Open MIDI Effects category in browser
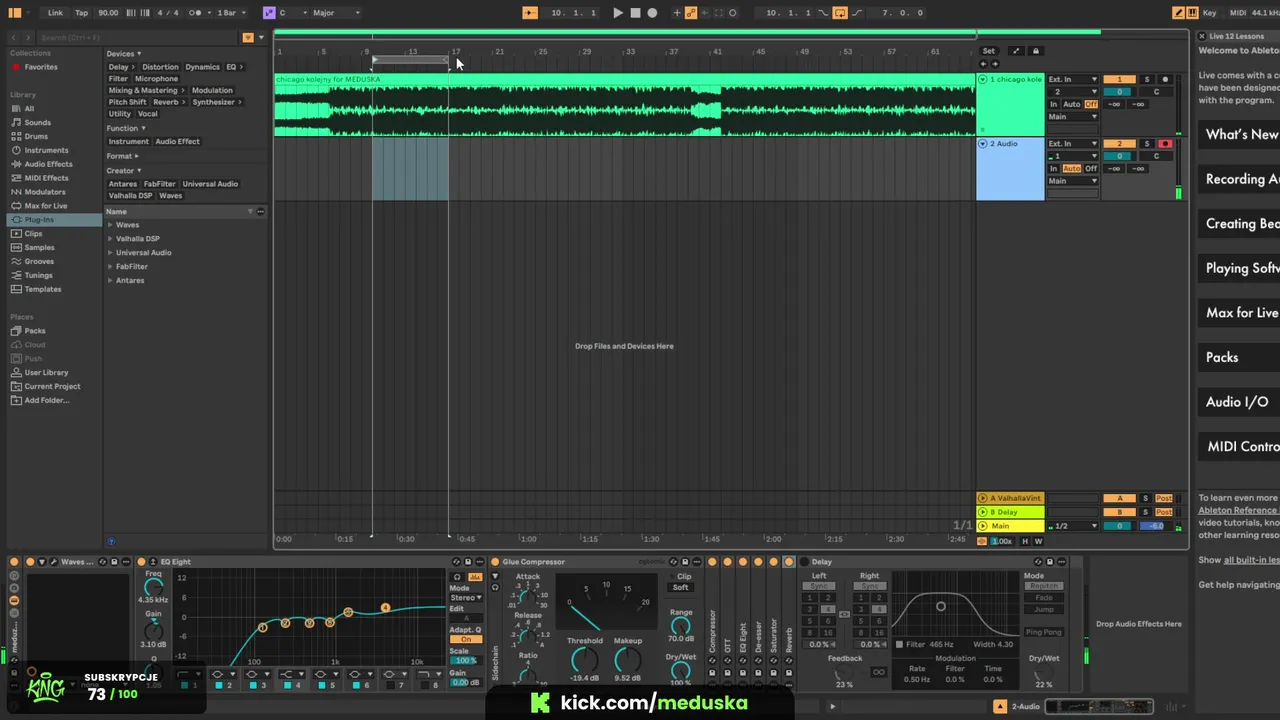This screenshot has width=1280, height=720. coord(46,178)
